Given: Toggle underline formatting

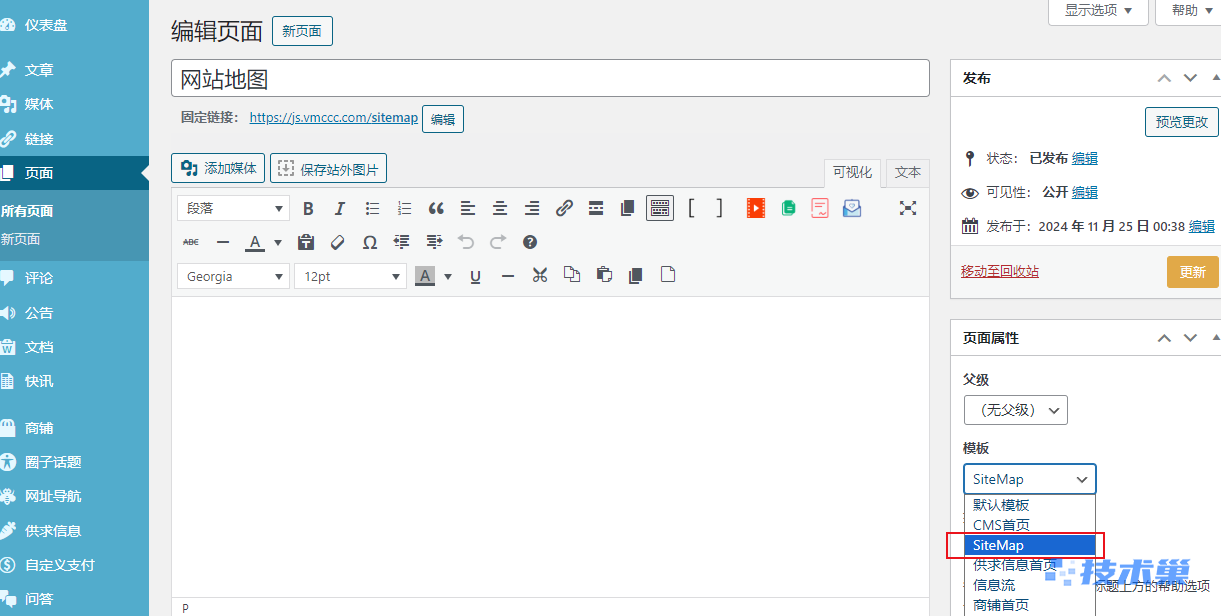Looking at the screenshot, I should click(475, 276).
